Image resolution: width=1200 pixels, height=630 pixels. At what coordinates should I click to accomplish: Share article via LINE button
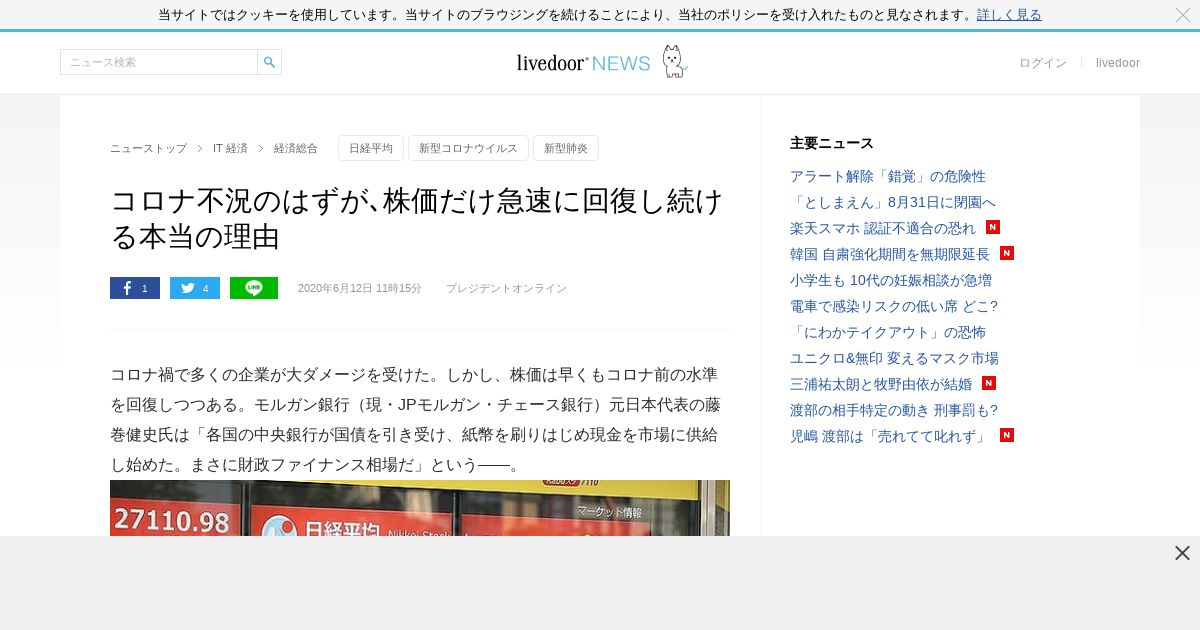[x=254, y=288]
